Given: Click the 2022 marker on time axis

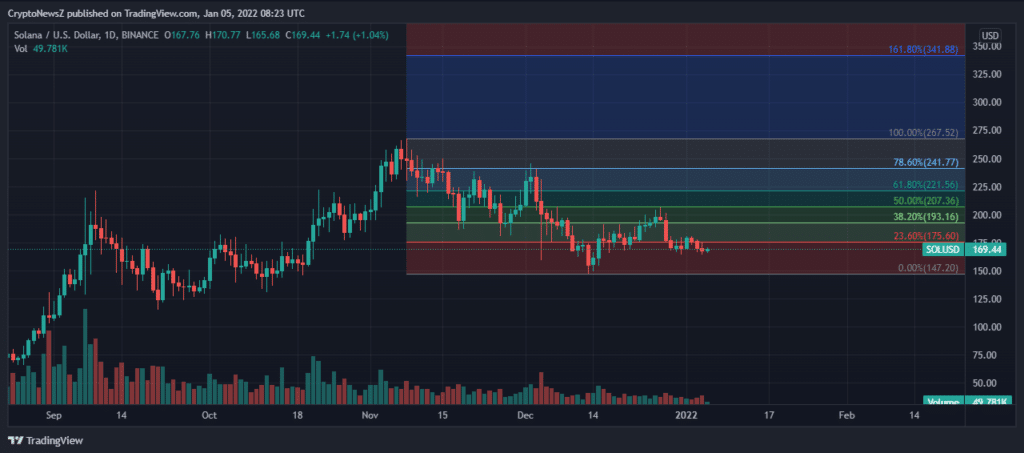Looking at the screenshot, I should (687, 414).
